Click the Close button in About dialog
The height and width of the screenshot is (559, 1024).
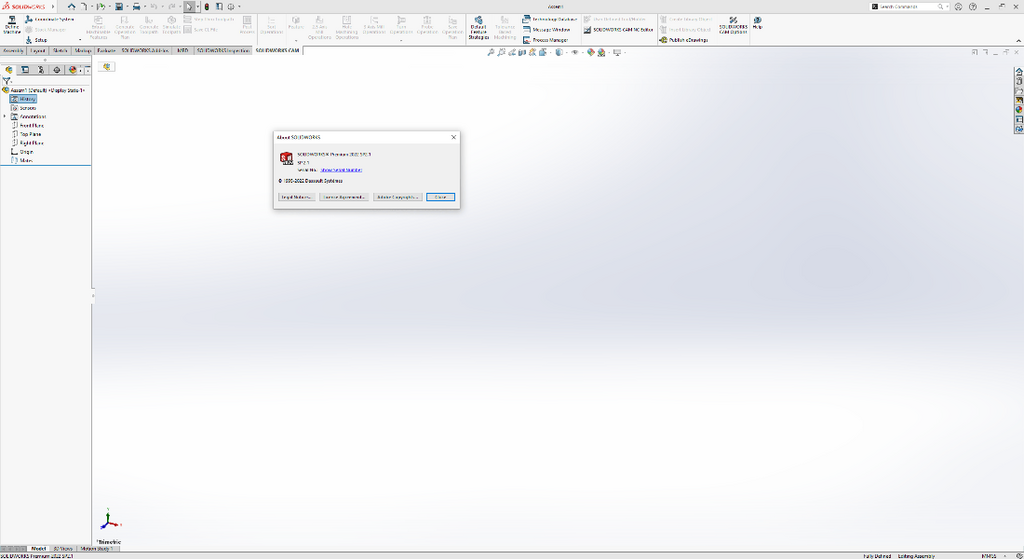coord(441,197)
